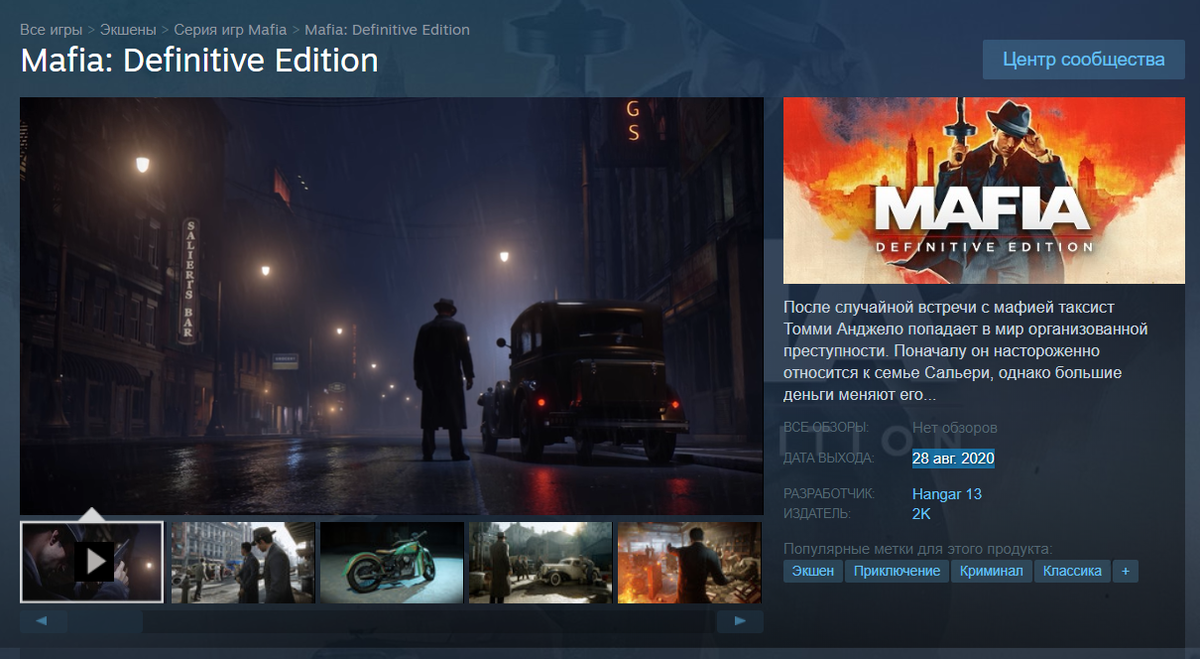Select the vintage car countryside screenshot thumbnail

541,562
